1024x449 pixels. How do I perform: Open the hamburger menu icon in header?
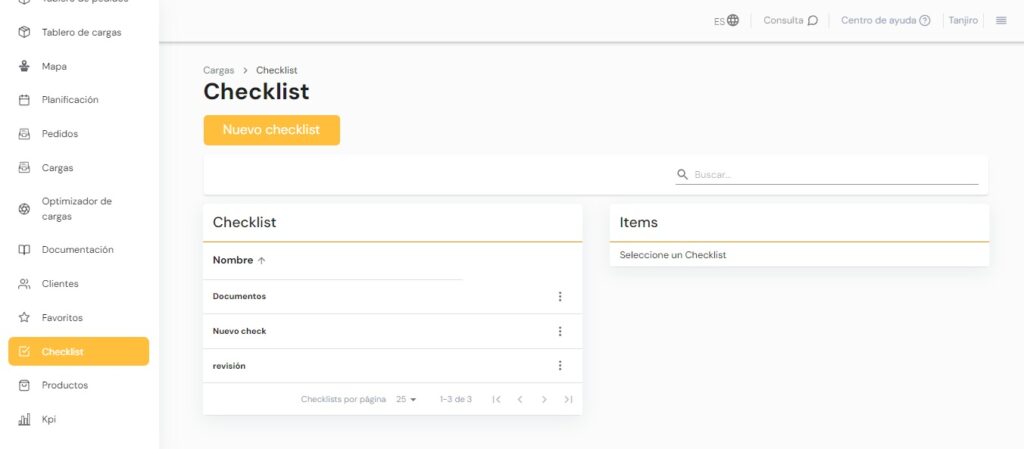click(x=1001, y=20)
